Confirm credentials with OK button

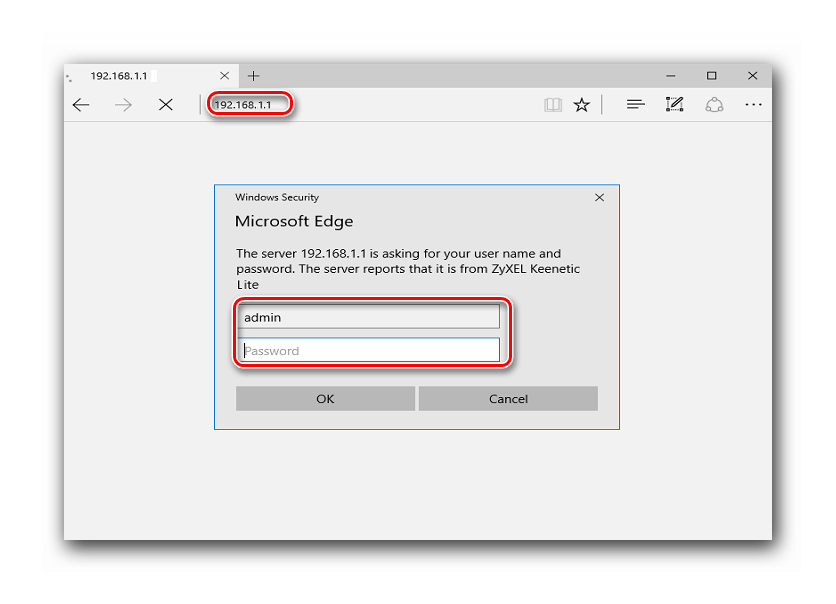(325, 399)
